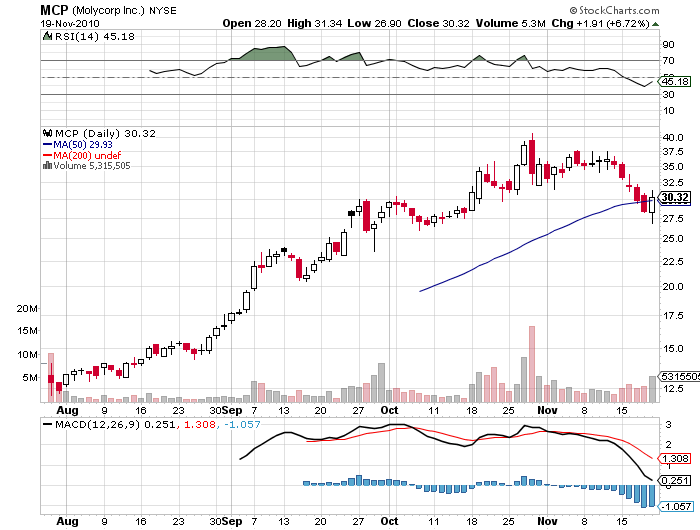Click the 12.5 price axis label
Image resolution: width=700 pixels, height=530 pixels.
click(x=673, y=388)
